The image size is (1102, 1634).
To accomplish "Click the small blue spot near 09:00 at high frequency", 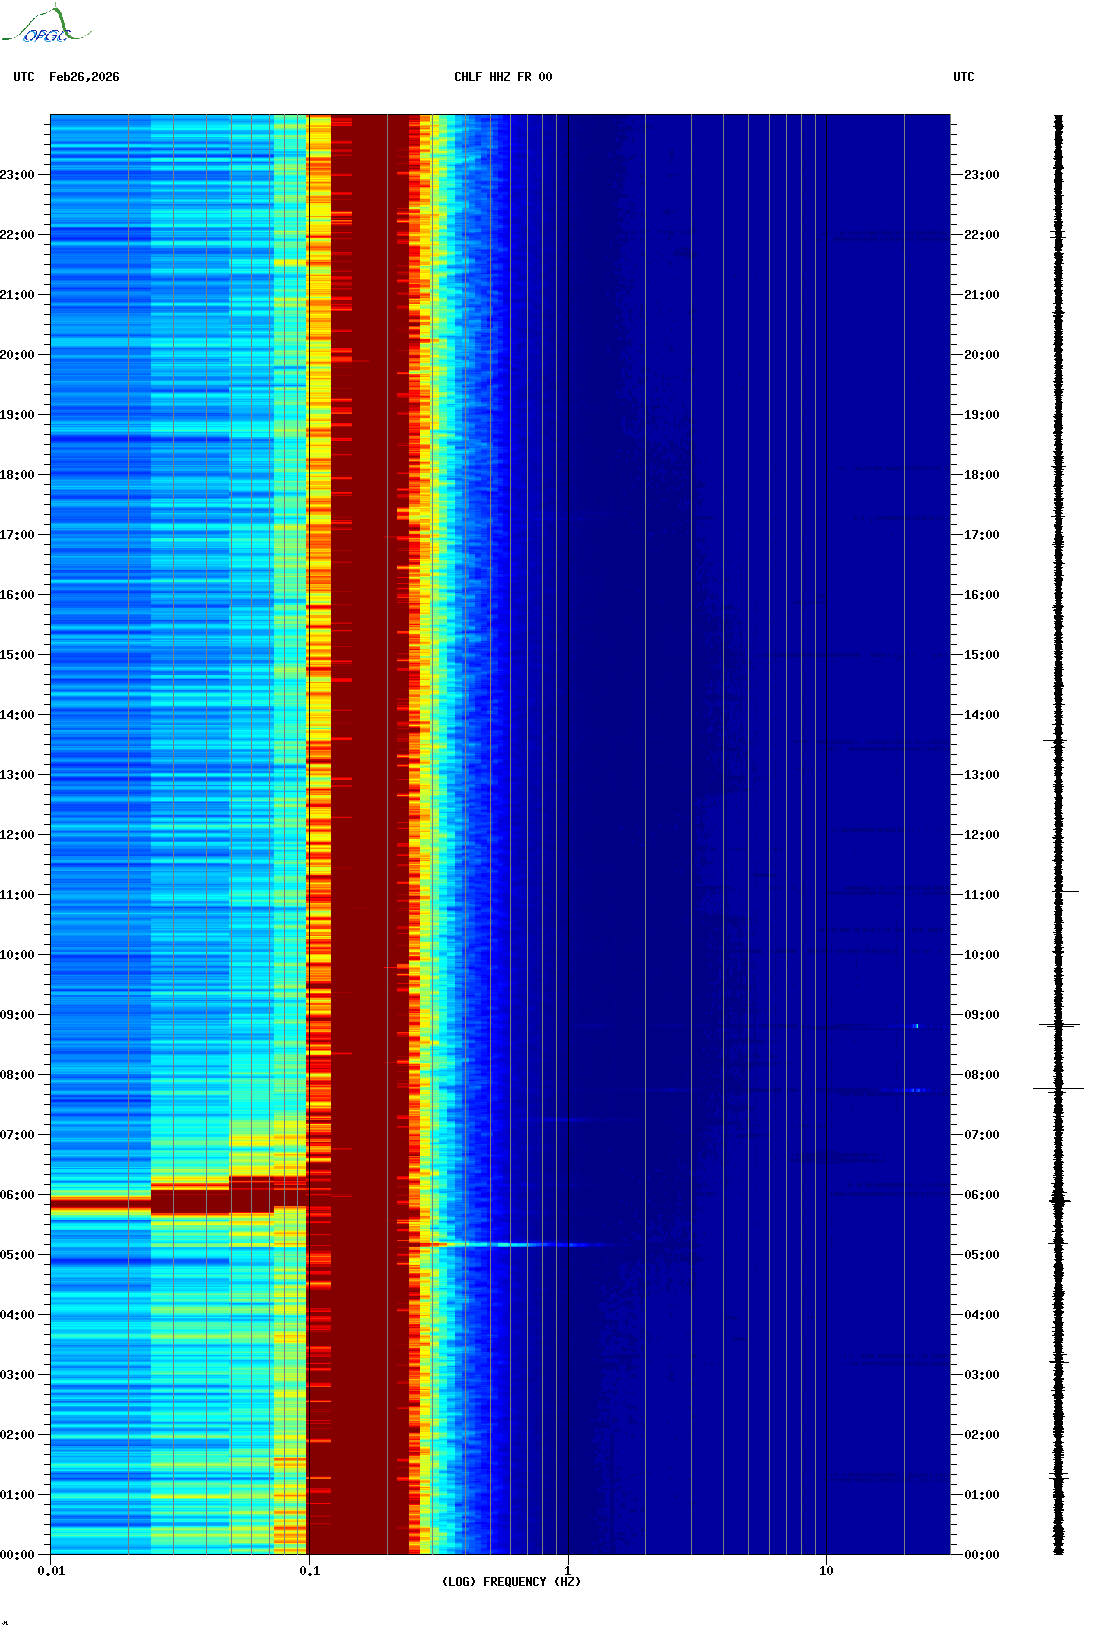I will click(x=915, y=1026).
